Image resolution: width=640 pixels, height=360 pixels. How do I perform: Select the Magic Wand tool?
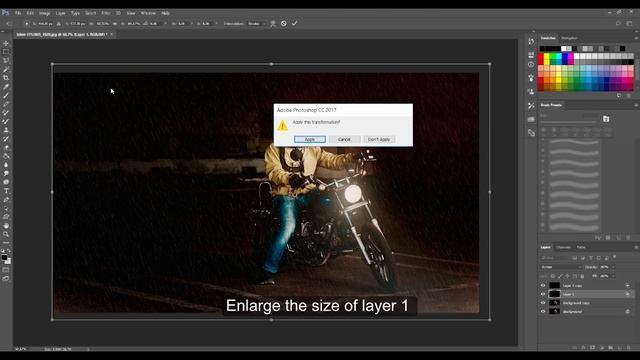(6, 69)
